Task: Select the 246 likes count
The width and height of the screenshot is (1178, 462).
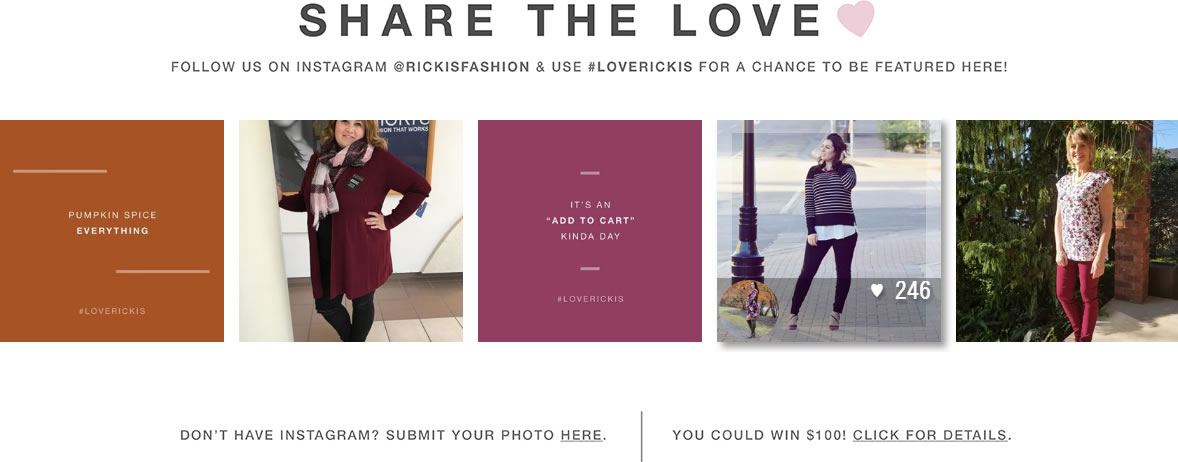Action: coord(913,291)
